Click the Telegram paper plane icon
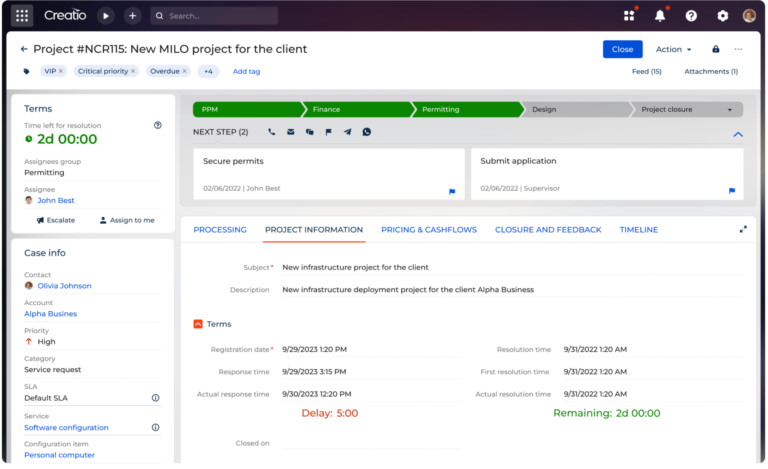Image resolution: width=768 pixels, height=469 pixels. 347,132
